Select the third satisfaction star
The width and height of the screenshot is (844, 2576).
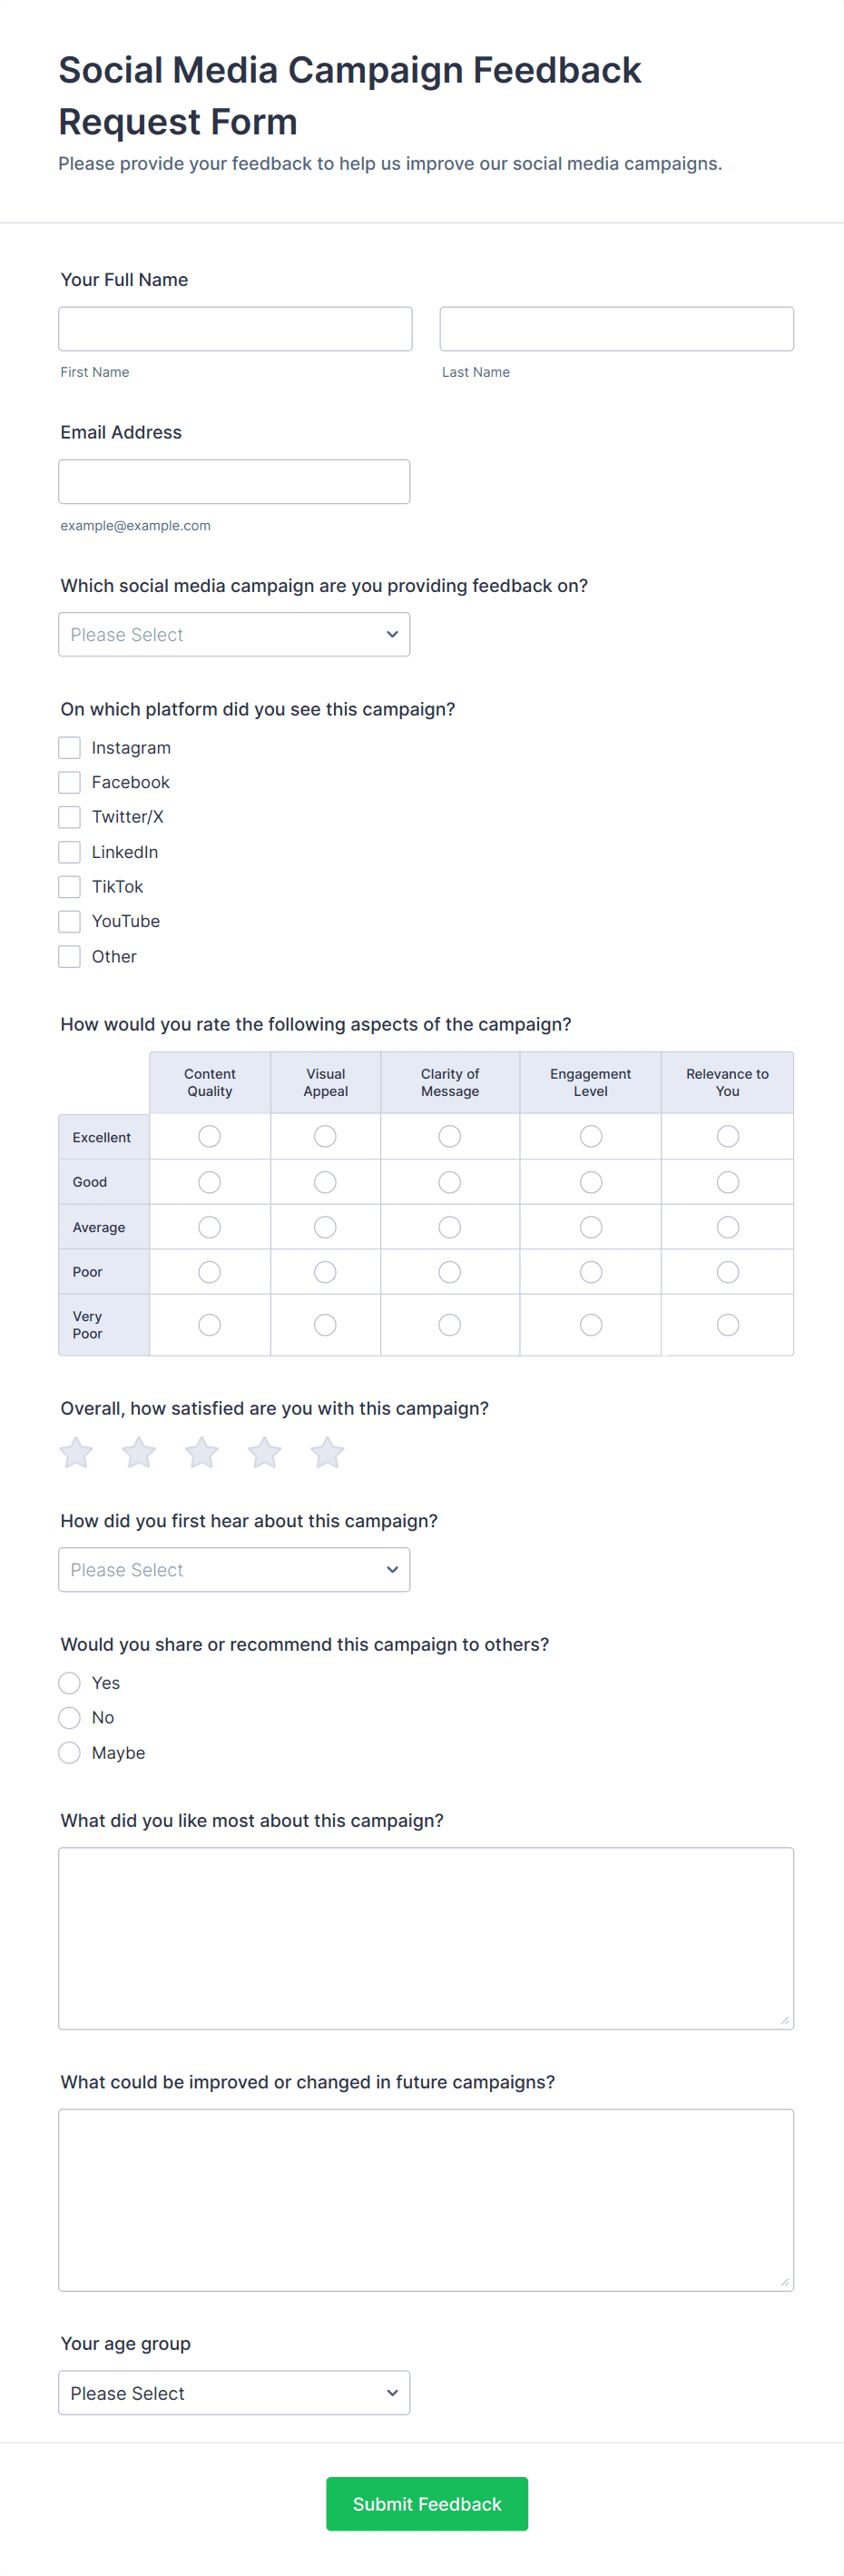pyautogui.click(x=202, y=1452)
